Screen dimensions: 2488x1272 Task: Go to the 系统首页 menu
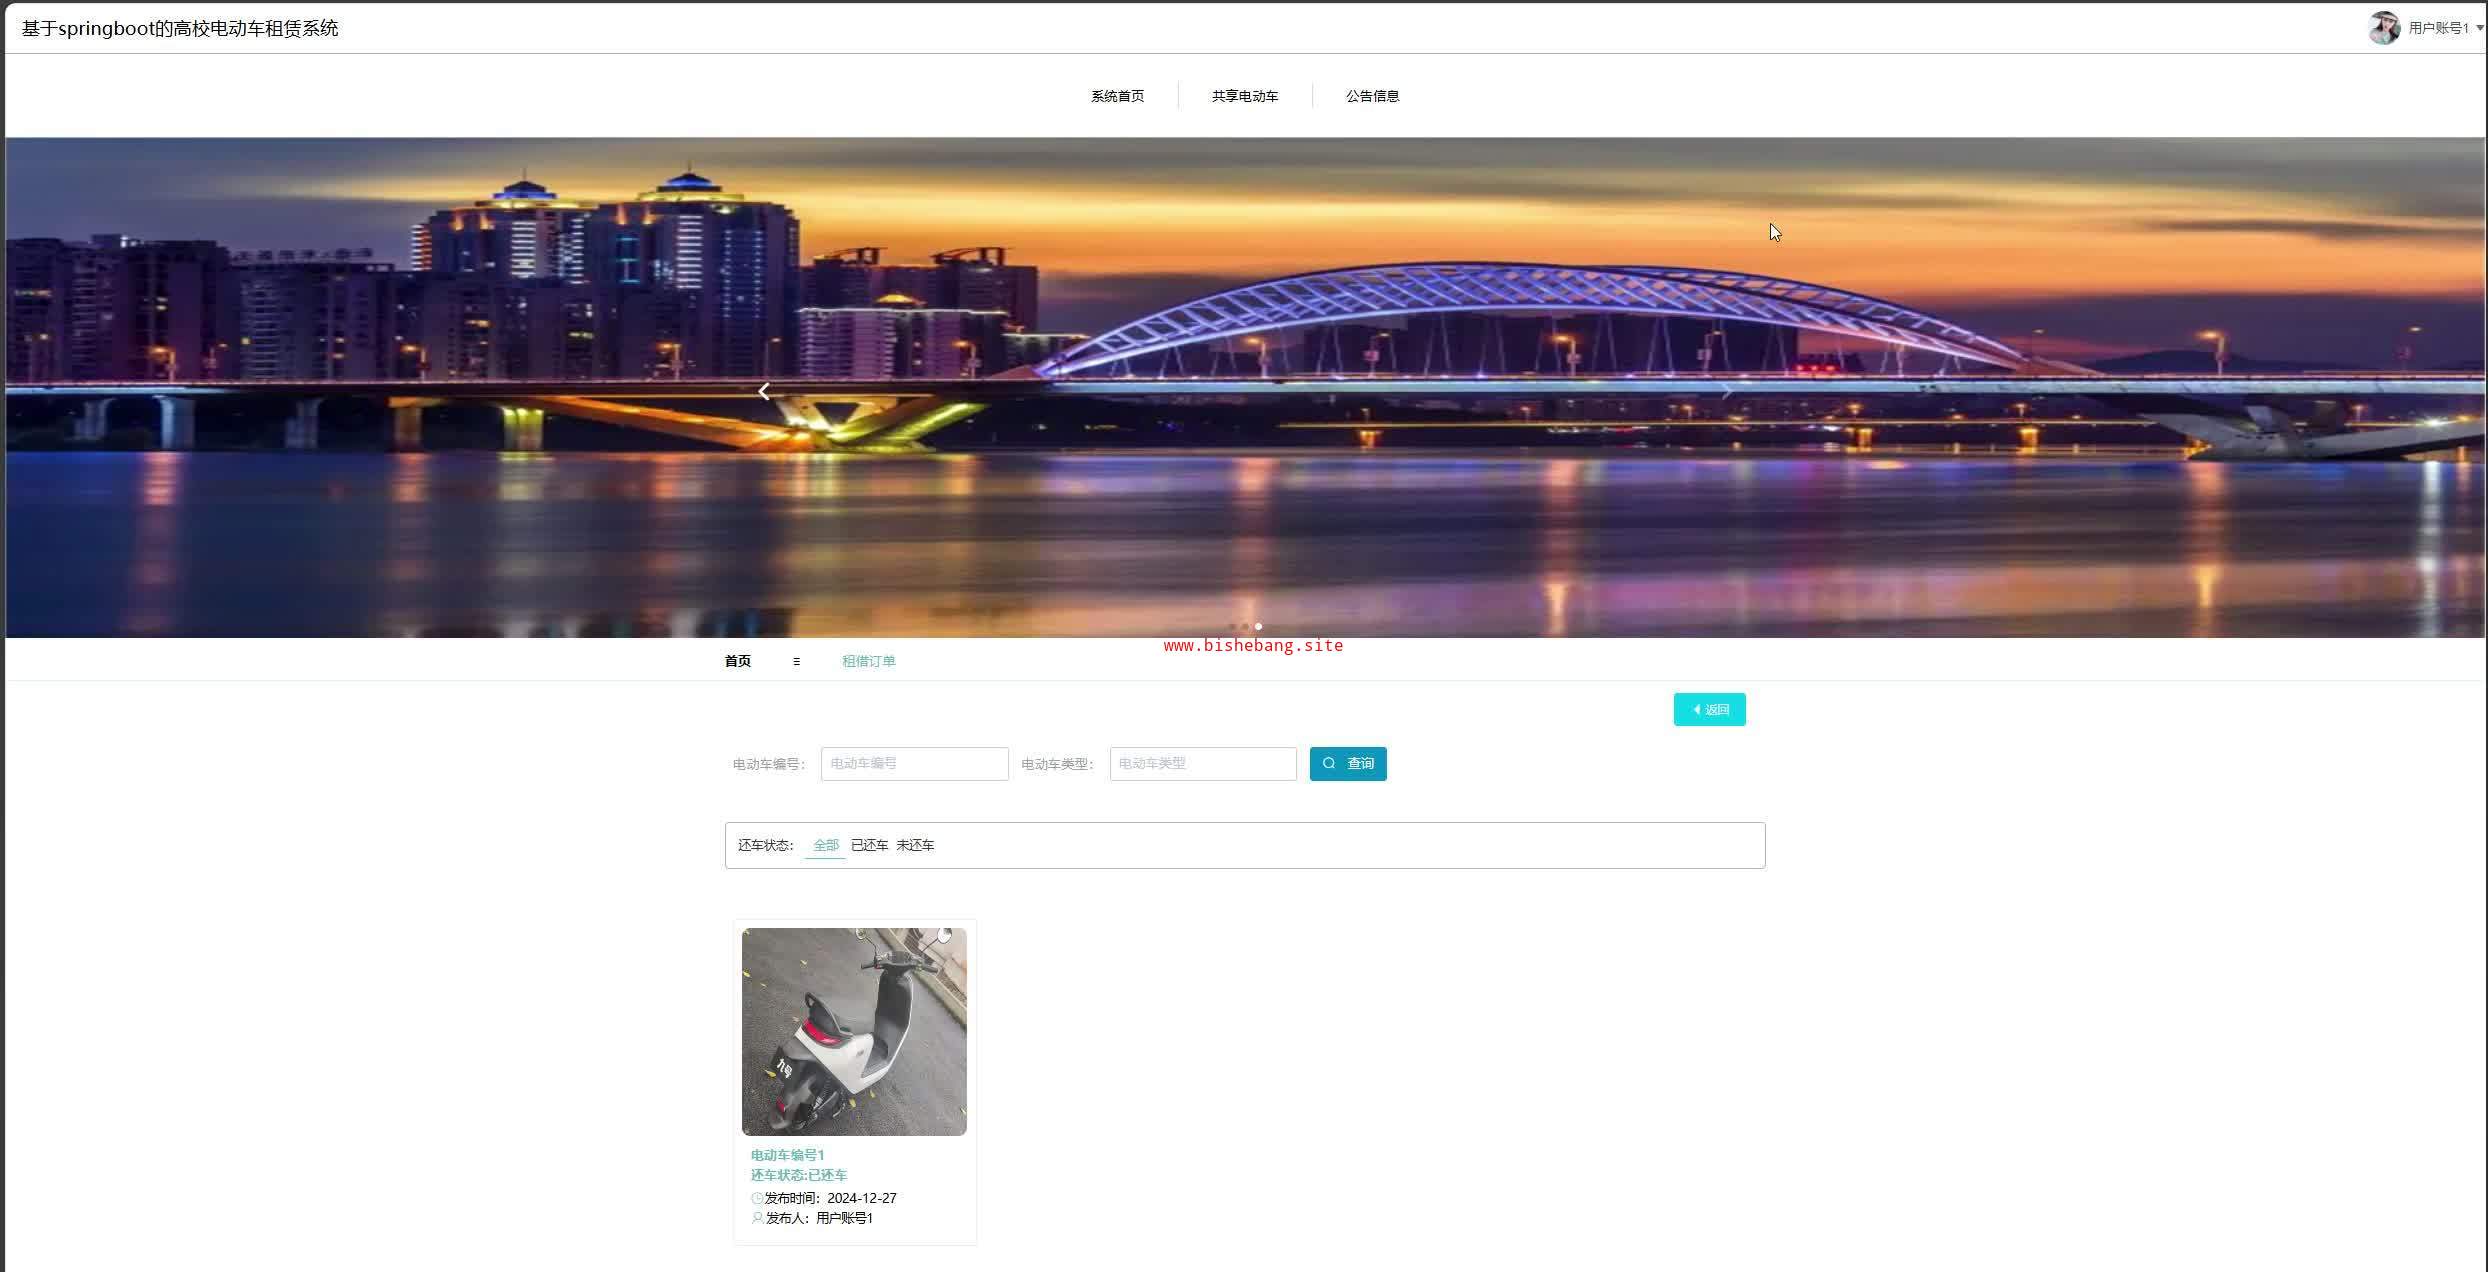click(1117, 96)
